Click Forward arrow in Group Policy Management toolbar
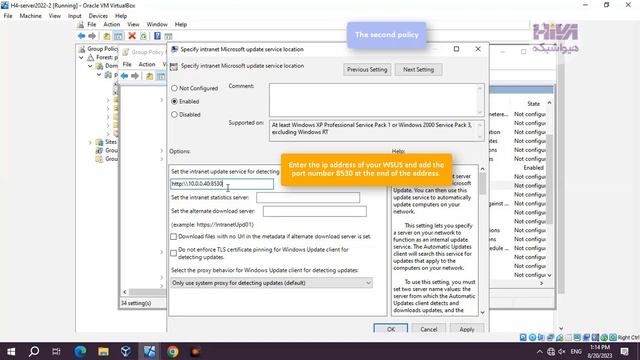The width and height of the screenshot is (640, 360). pos(92,36)
